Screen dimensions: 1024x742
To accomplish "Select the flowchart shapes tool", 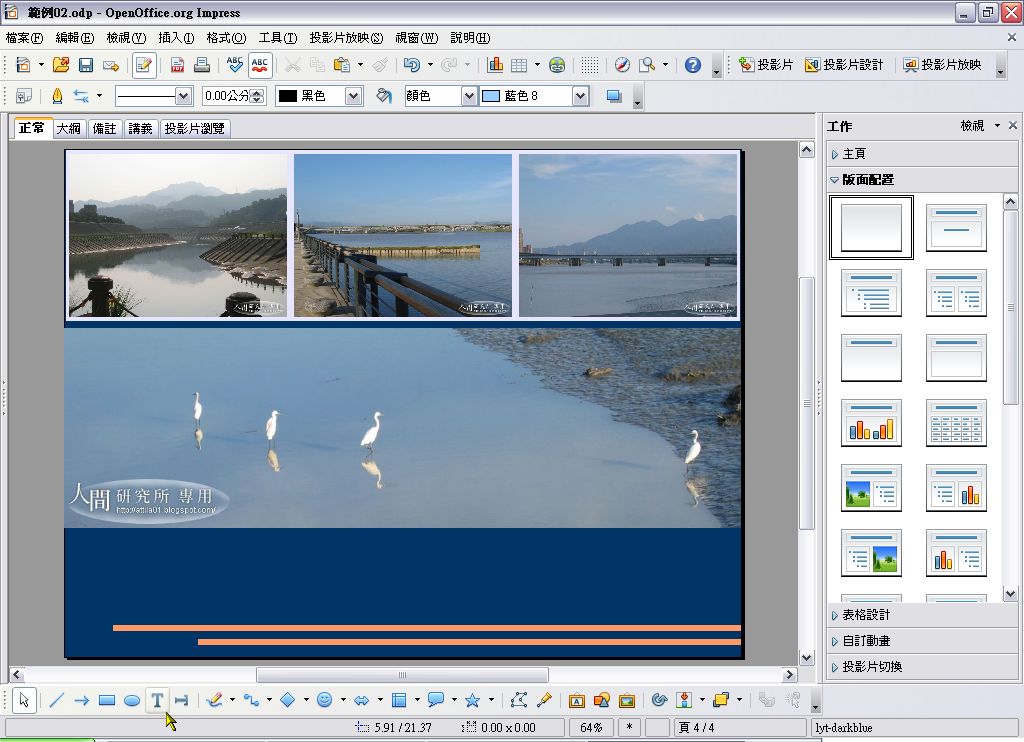I will [x=399, y=700].
